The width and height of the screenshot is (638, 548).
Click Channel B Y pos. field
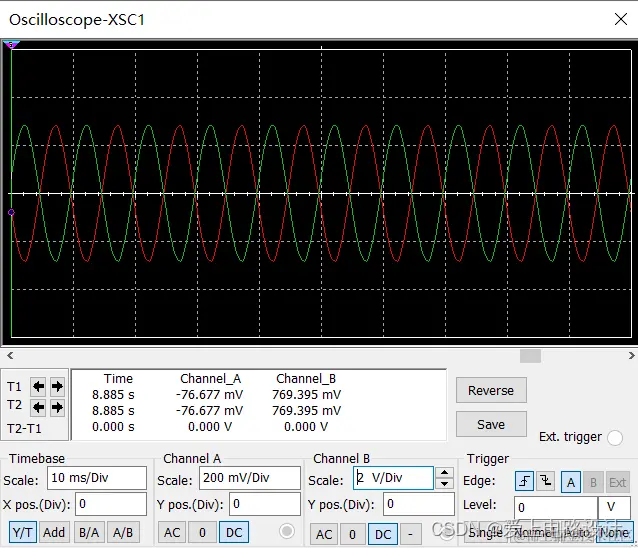point(419,504)
